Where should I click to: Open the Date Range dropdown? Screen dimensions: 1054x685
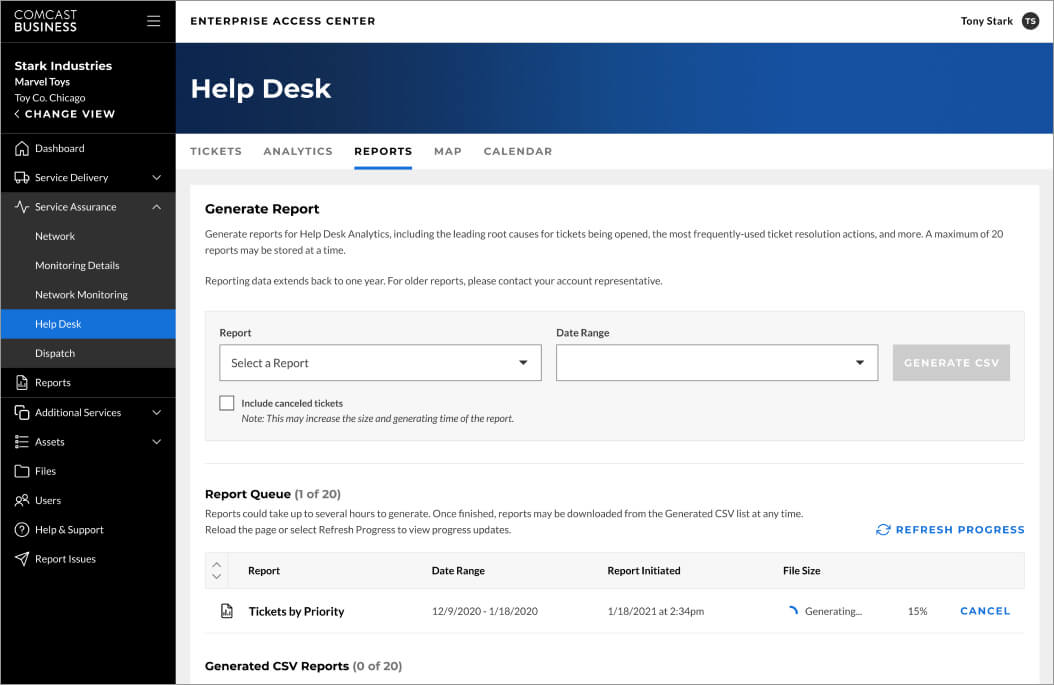716,363
